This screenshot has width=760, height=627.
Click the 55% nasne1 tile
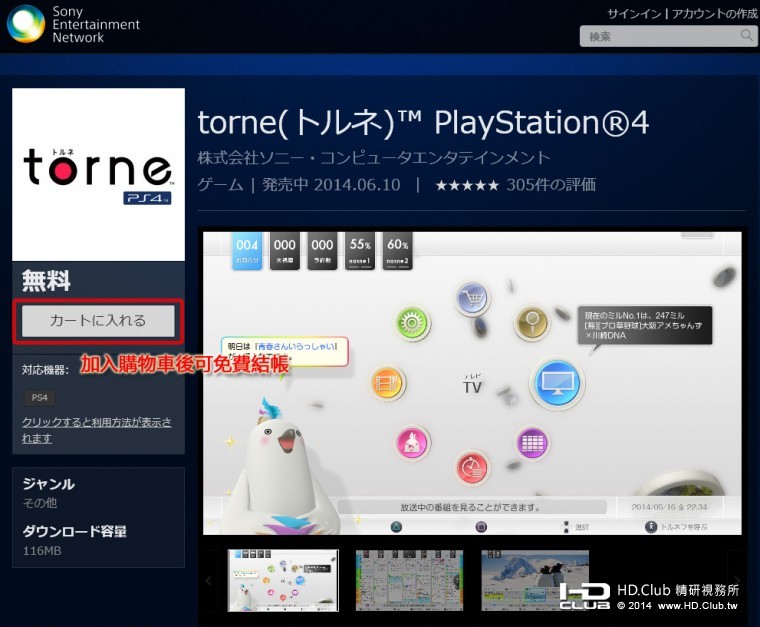tap(360, 251)
